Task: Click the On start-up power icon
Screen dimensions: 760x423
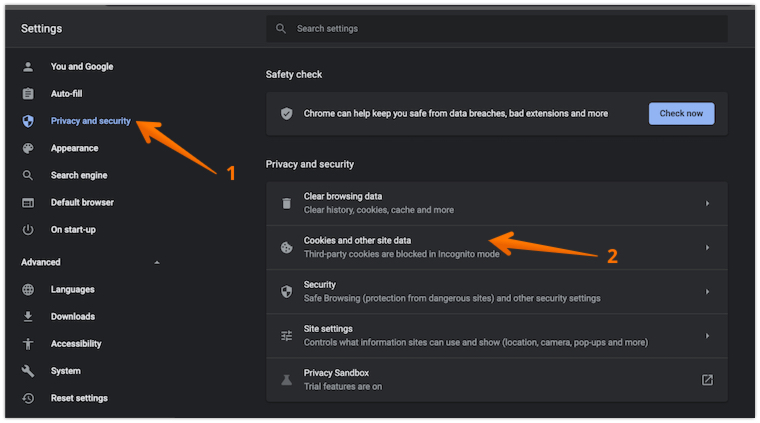Action: [x=28, y=230]
